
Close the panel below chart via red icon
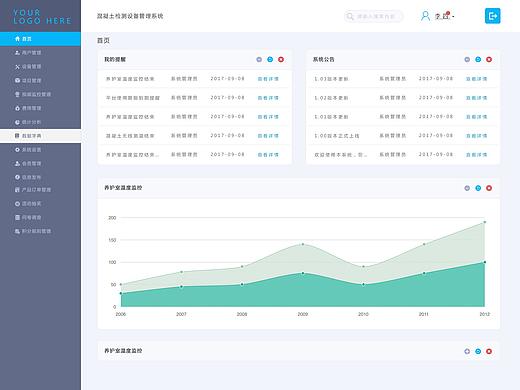click(x=489, y=351)
